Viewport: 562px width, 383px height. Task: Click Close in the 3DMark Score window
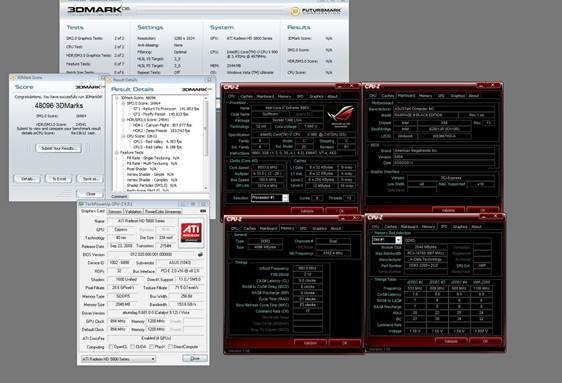click(x=90, y=194)
